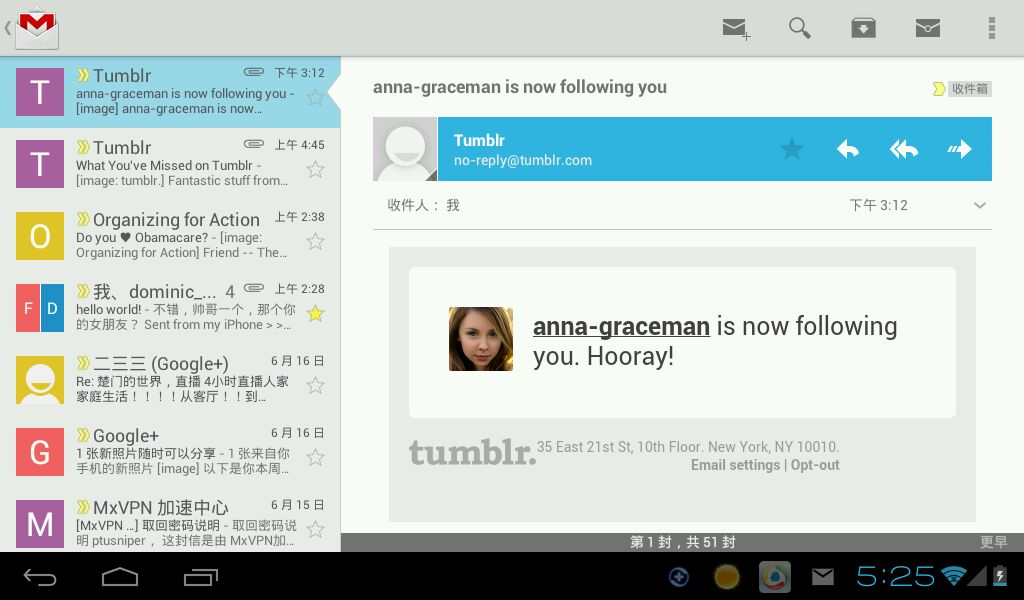Star the 二三三 (Google+) email
1024x600 pixels.
pyautogui.click(x=315, y=385)
